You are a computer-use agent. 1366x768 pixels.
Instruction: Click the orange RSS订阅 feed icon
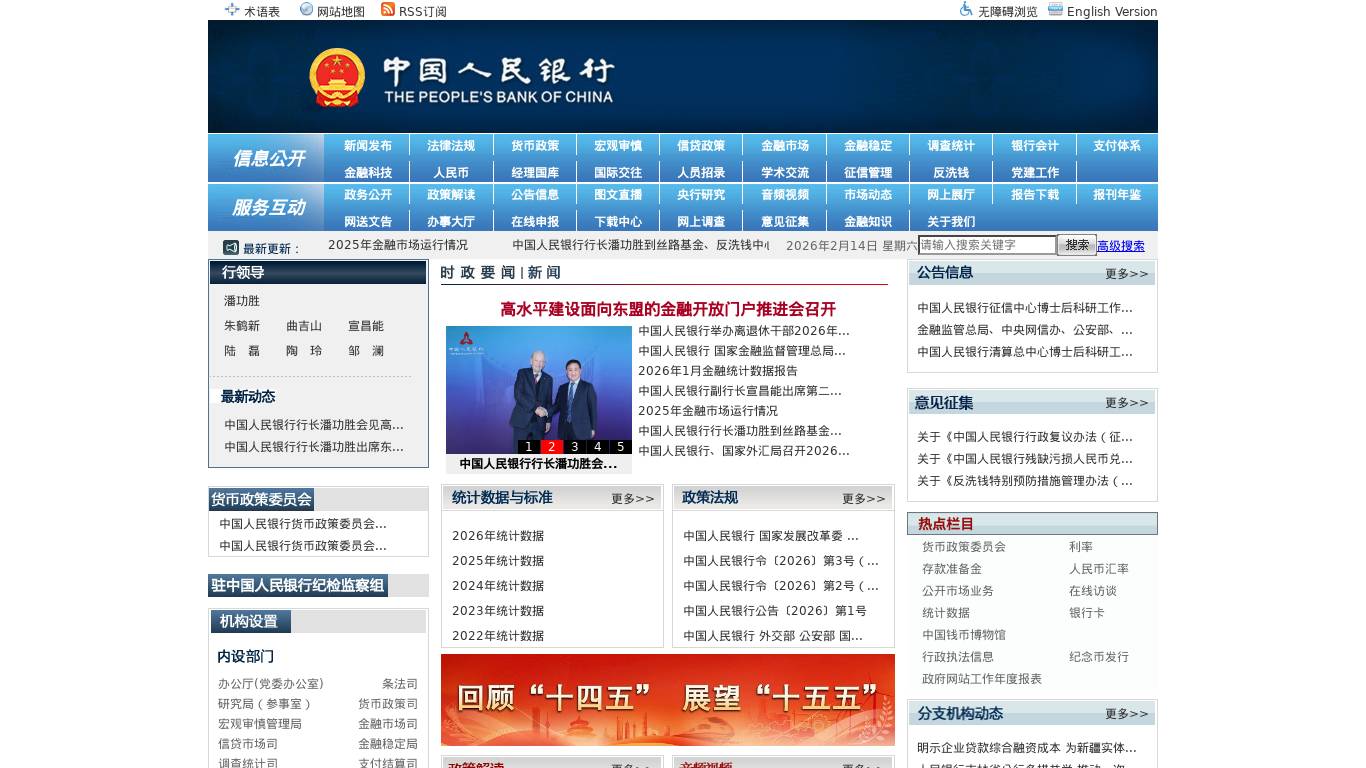pyautogui.click(x=387, y=10)
